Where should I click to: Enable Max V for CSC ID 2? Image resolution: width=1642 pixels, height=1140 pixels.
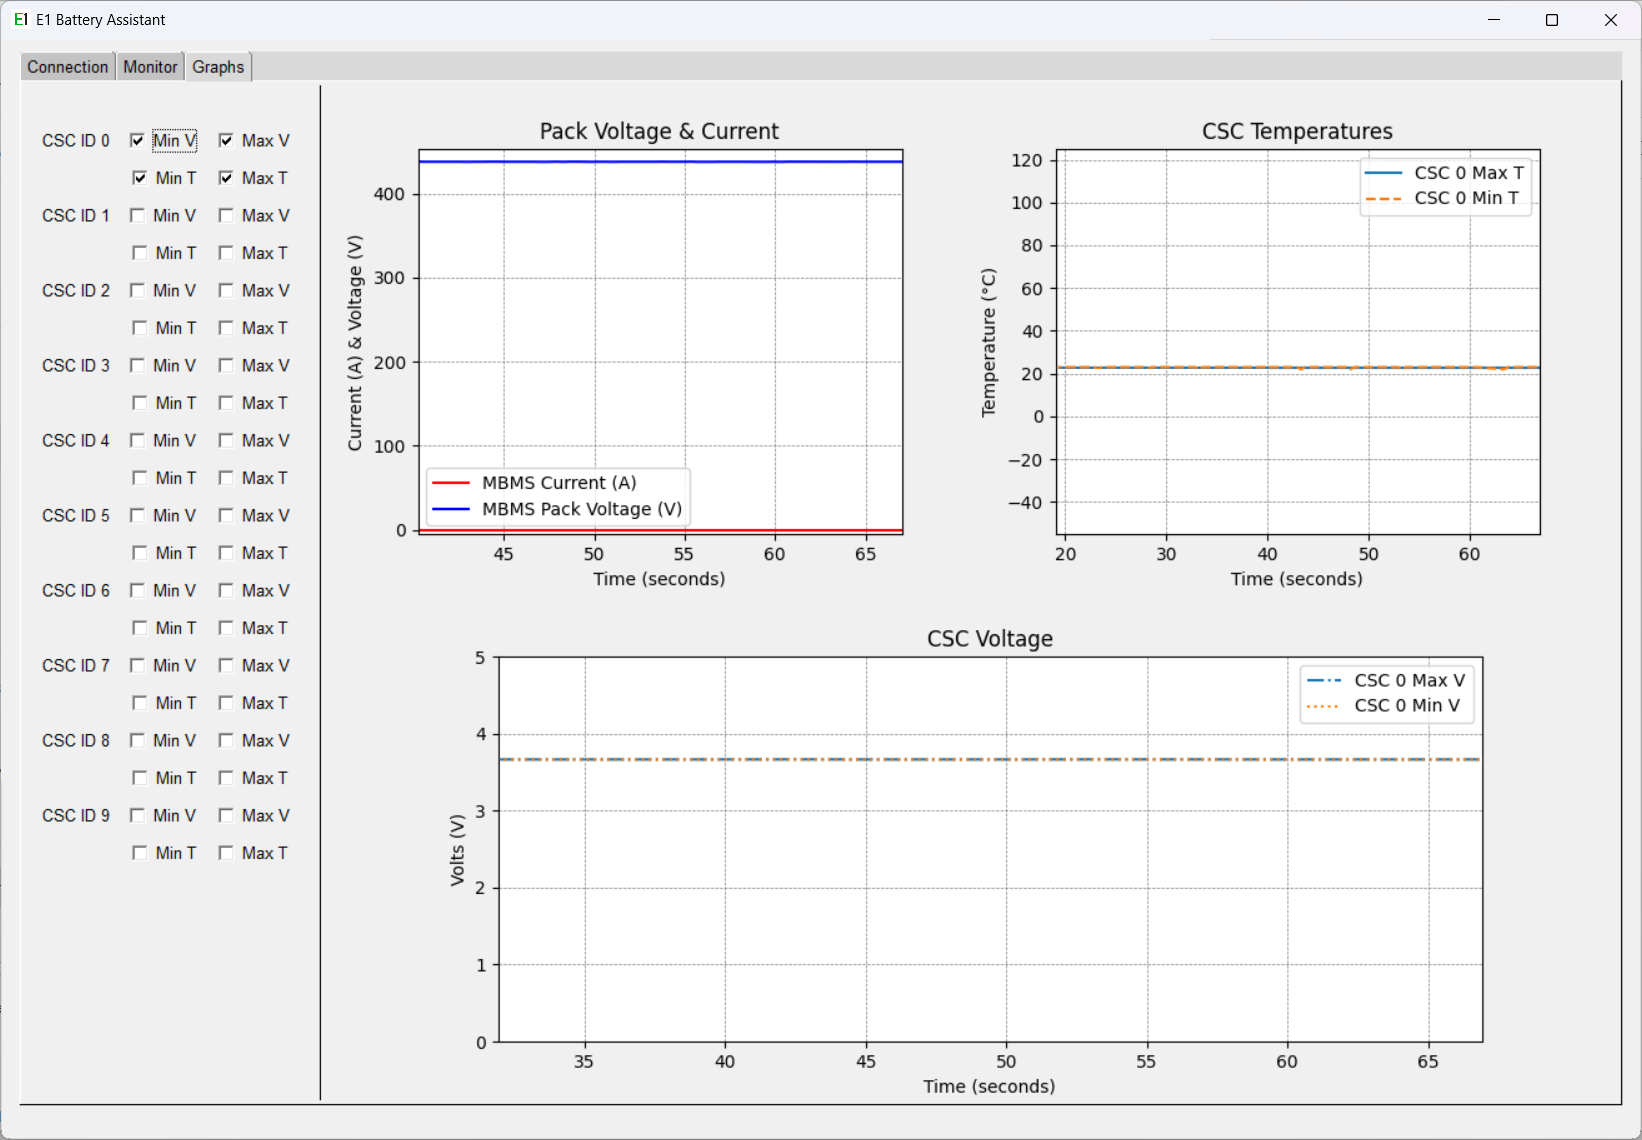point(226,290)
